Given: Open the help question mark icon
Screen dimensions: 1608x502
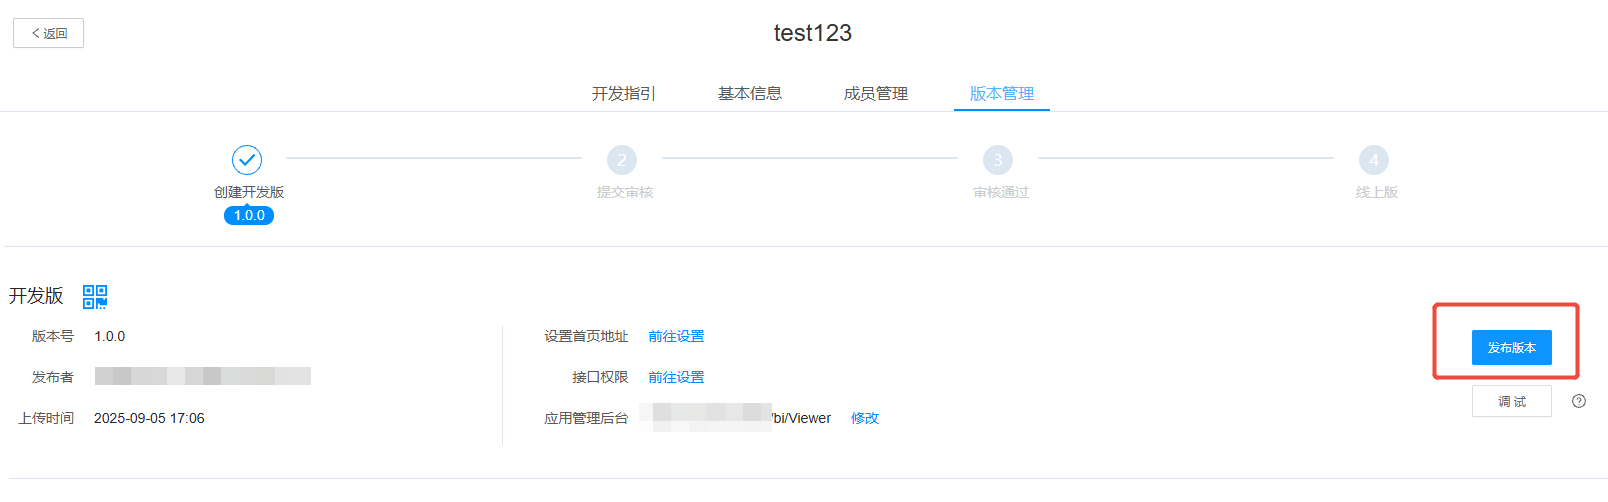Looking at the screenshot, I should tap(1579, 401).
